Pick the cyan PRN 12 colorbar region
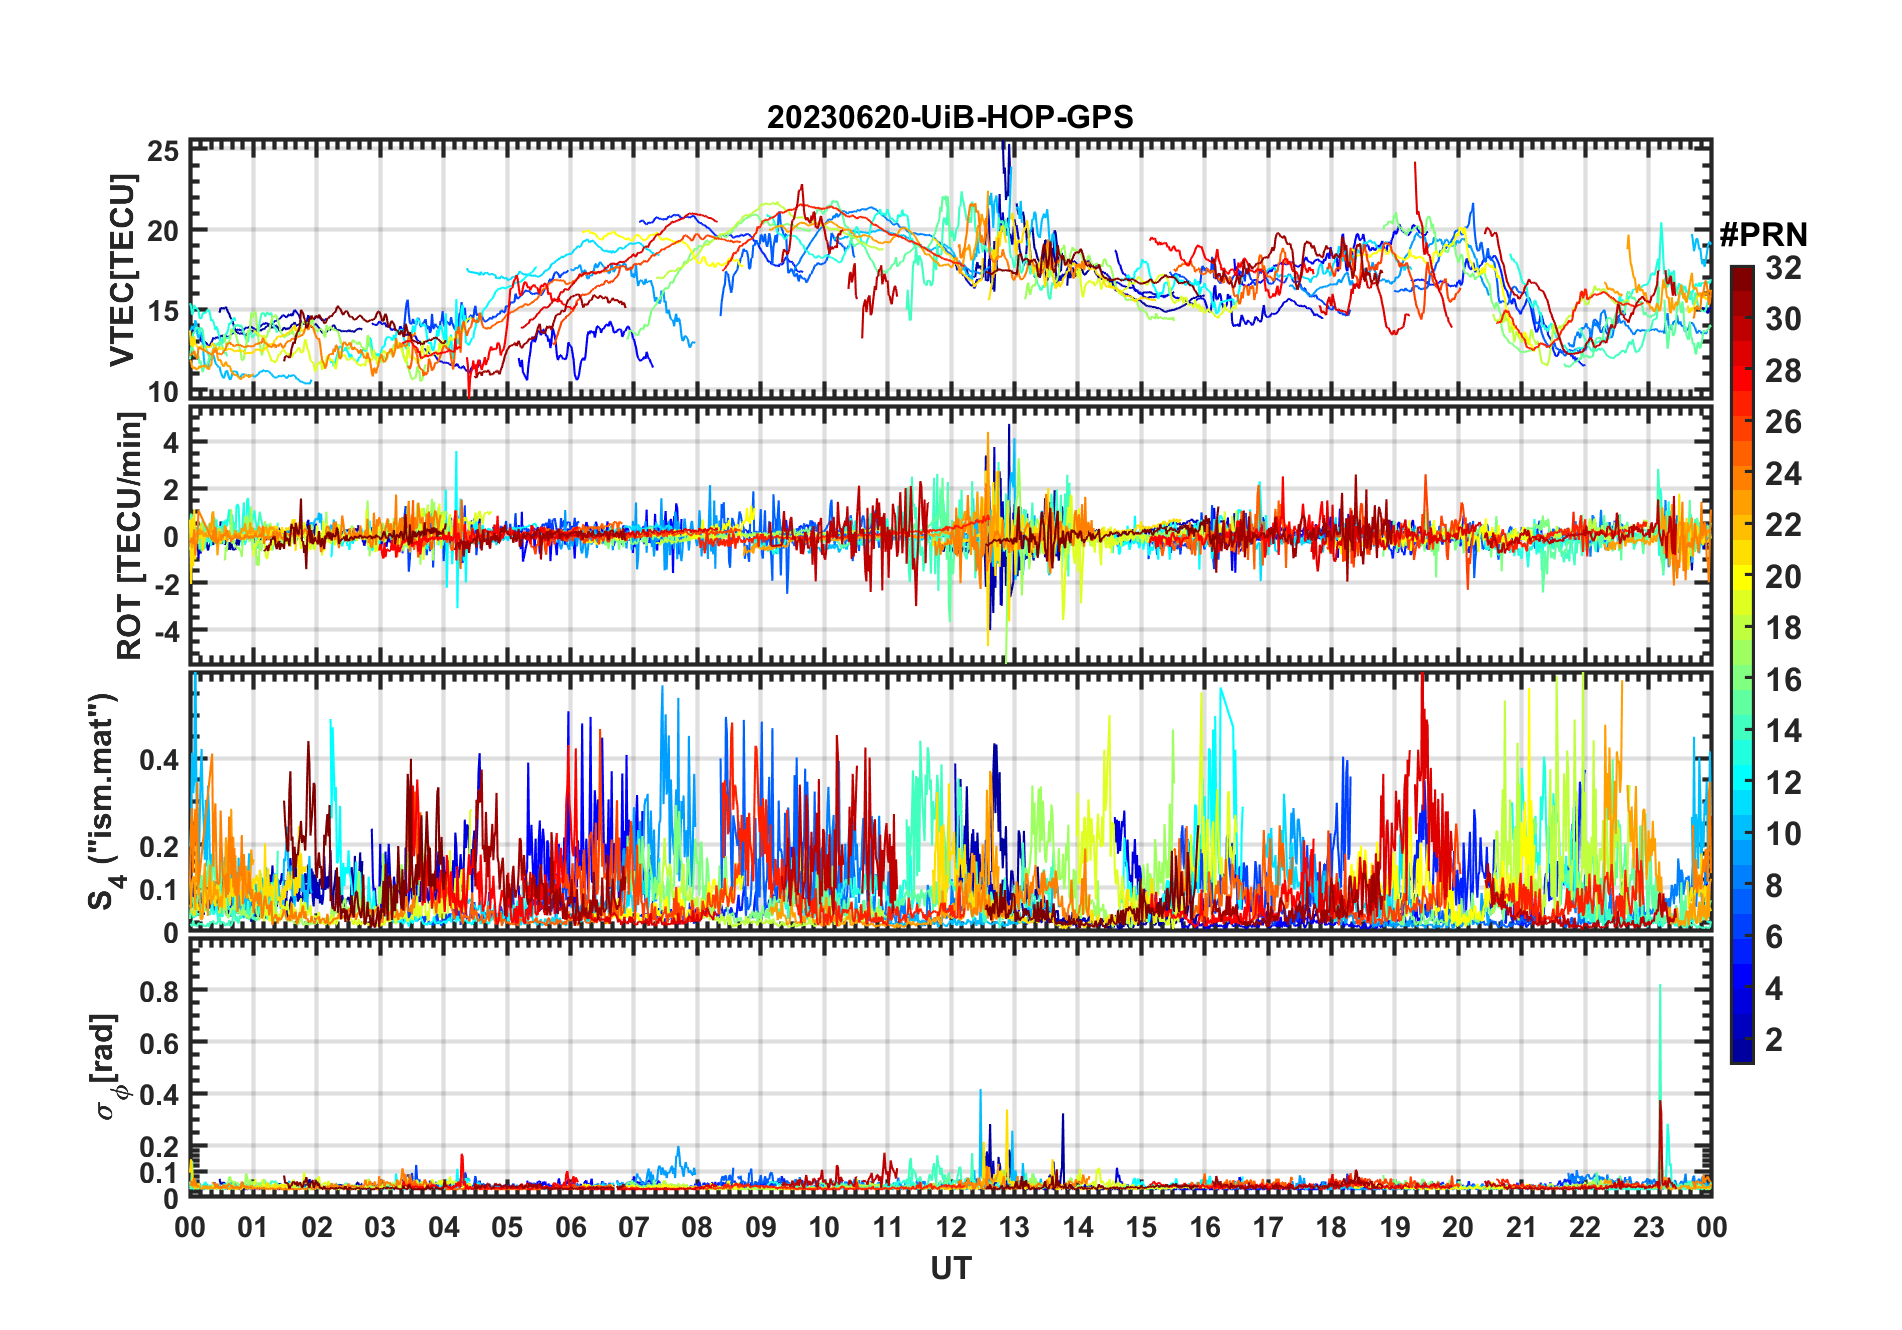 pos(1742,782)
